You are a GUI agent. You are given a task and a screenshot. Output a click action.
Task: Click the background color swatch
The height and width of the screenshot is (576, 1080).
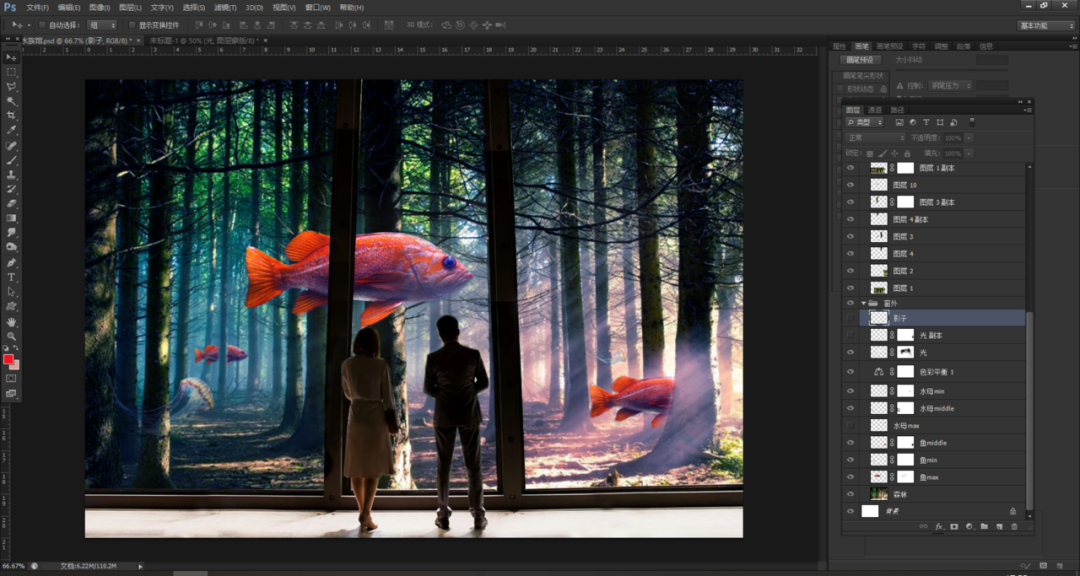tap(16, 366)
